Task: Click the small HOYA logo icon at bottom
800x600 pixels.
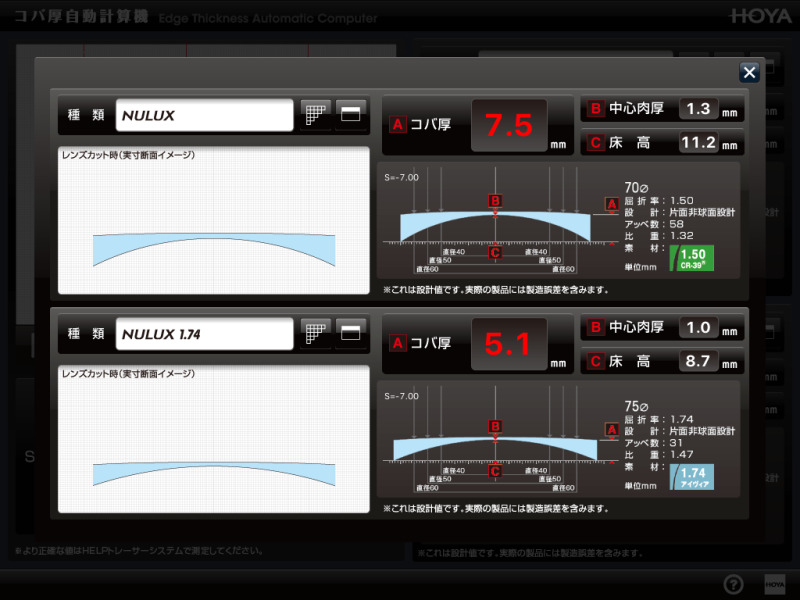Action: pyautogui.click(x=774, y=584)
